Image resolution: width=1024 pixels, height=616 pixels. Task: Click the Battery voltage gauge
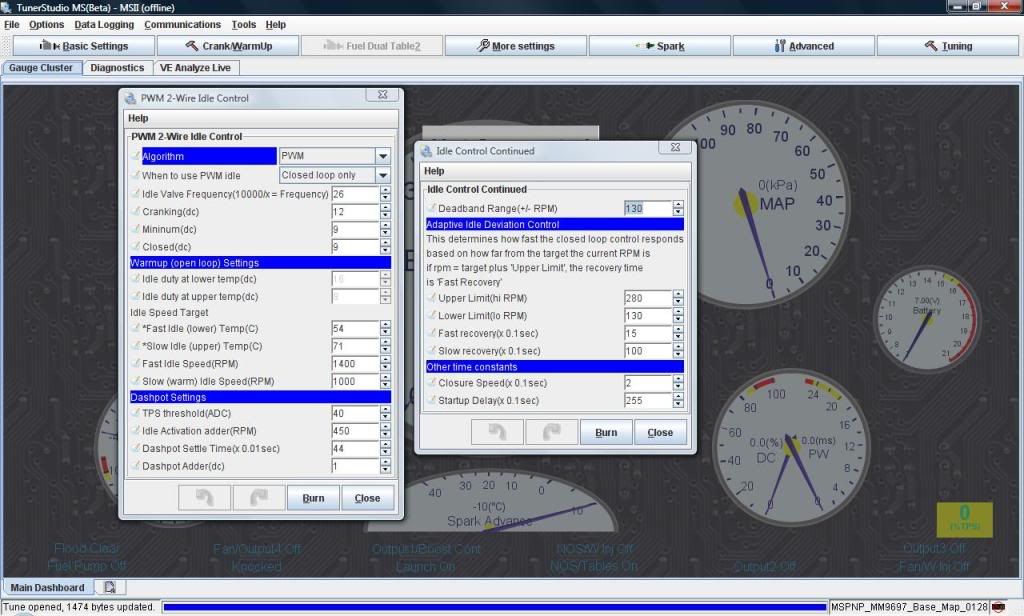(x=927, y=317)
